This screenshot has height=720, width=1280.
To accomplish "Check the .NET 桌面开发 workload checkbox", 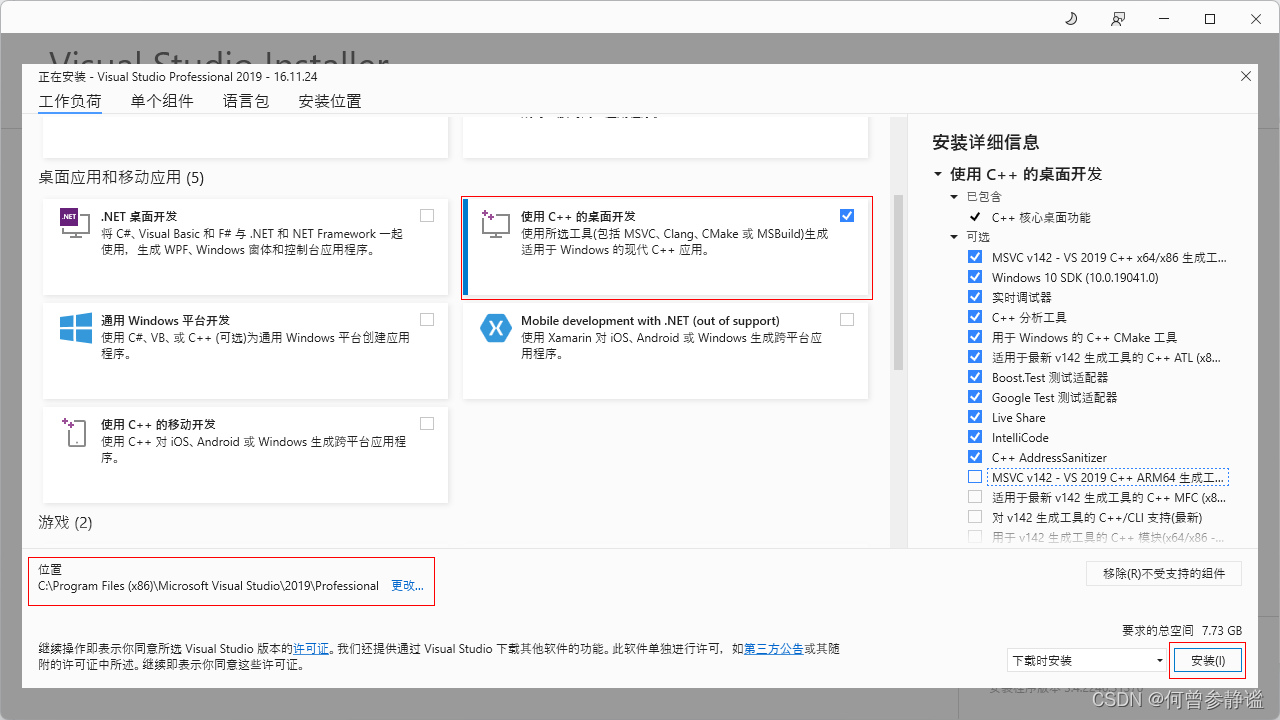I will (427, 215).
